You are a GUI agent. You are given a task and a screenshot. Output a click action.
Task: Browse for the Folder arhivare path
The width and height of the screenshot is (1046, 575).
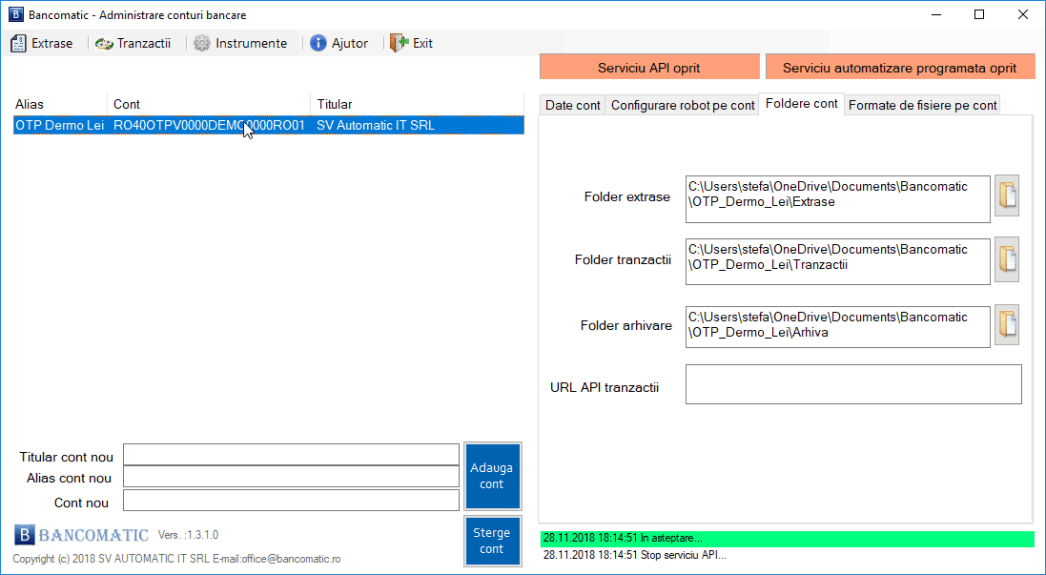point(1007,324)
